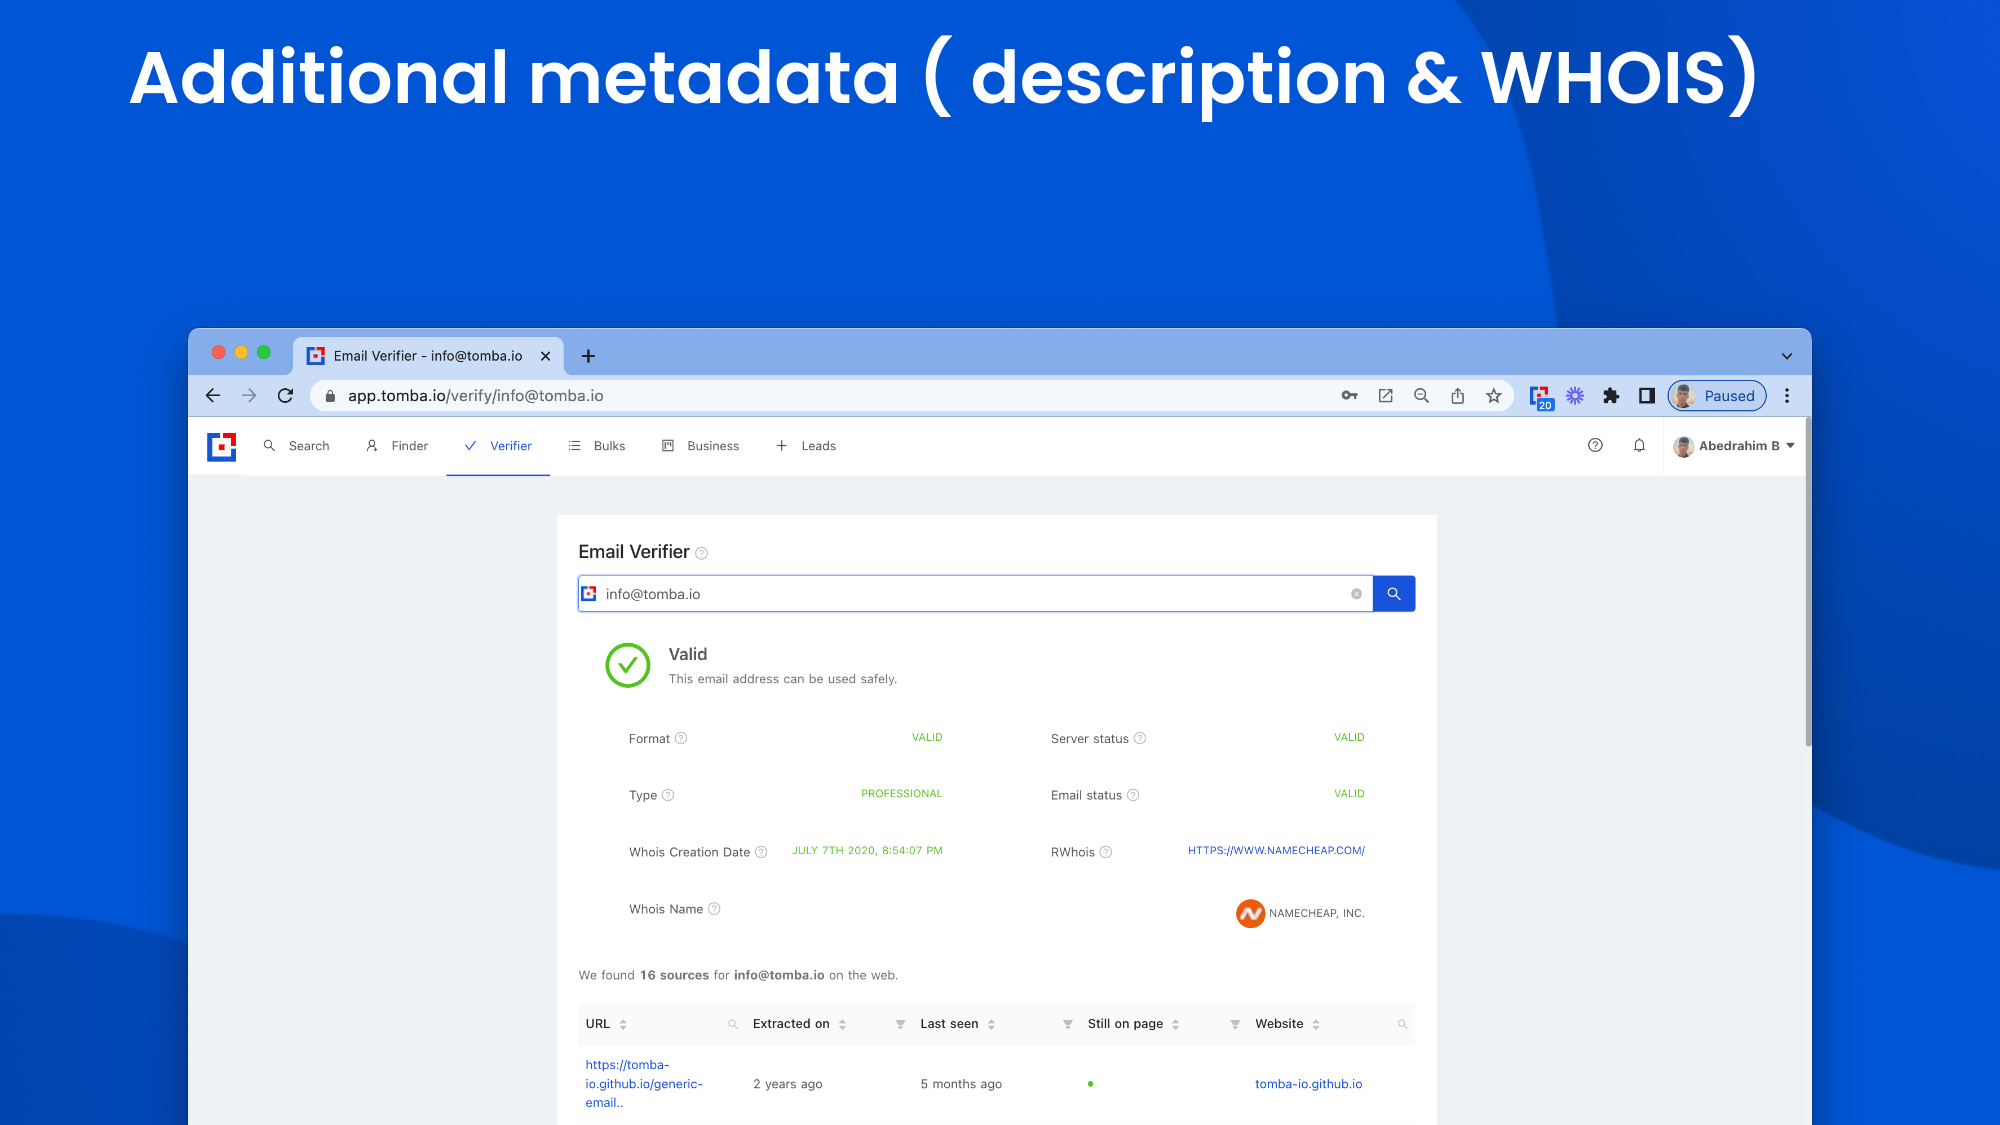Open the Abedrahim B account dropdown
This screenshot has height=1125, width=2000.
coord(1733,446)
